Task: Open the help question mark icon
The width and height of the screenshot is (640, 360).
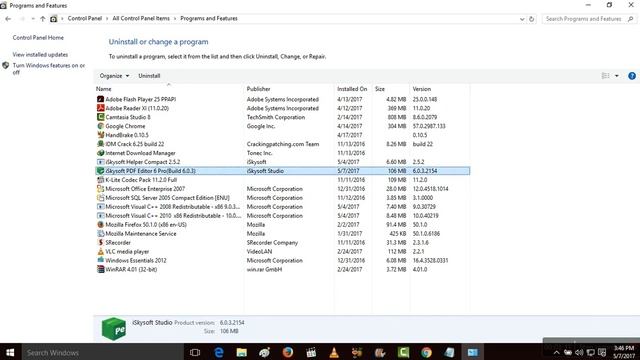Action: pos(632,76)
